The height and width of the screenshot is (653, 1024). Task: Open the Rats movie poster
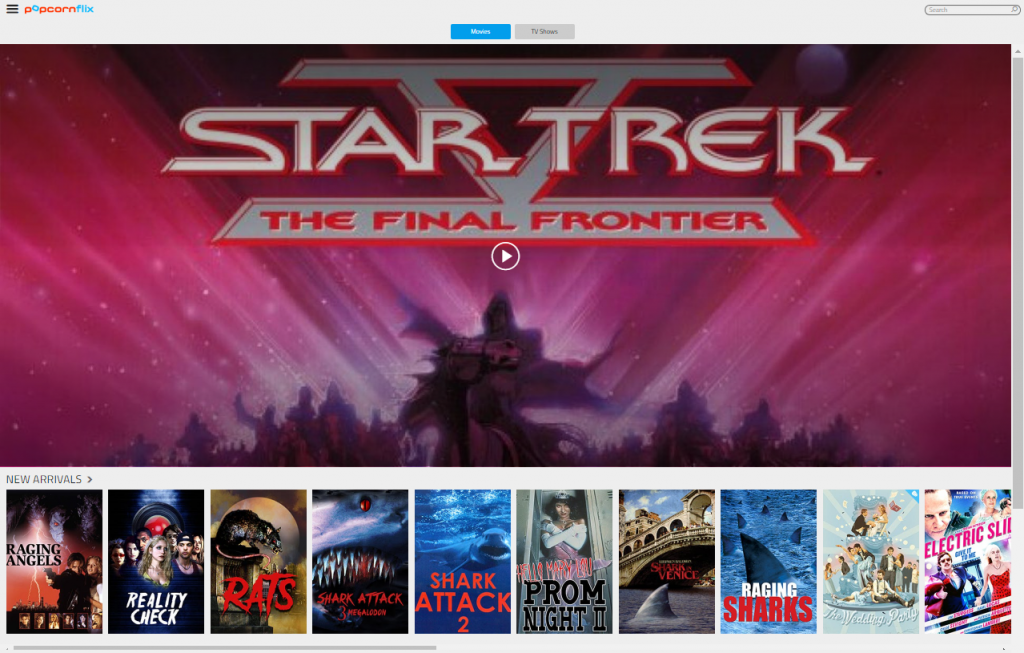point(259,562)
